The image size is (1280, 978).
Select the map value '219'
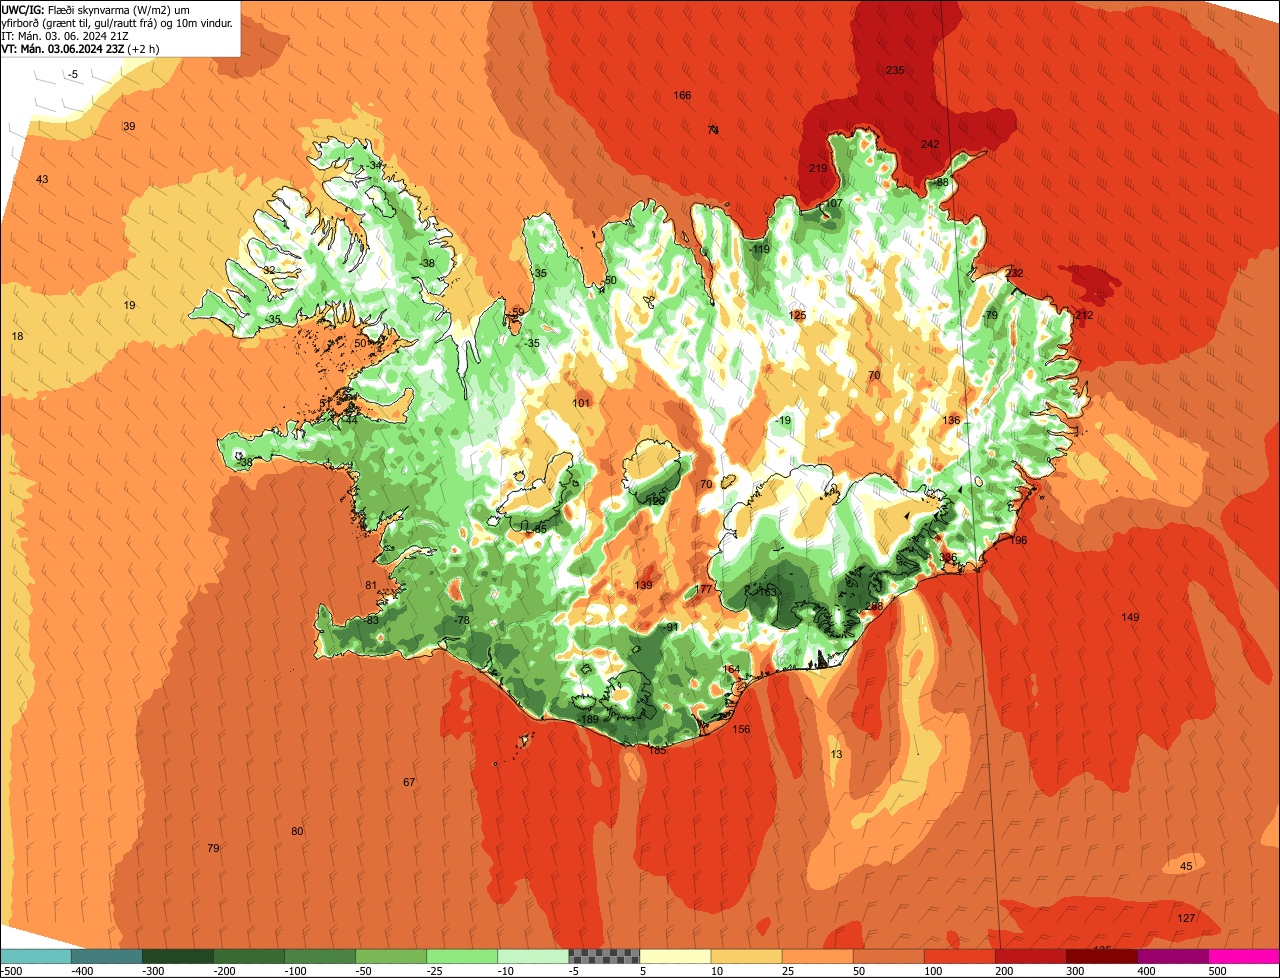(x=818, y=168)
